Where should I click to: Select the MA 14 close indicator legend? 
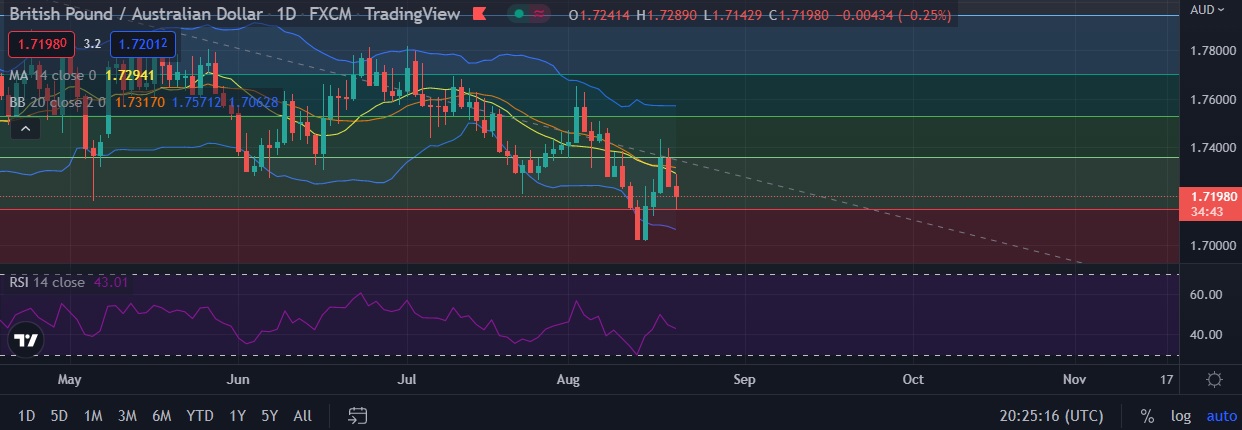pos(52,75)
